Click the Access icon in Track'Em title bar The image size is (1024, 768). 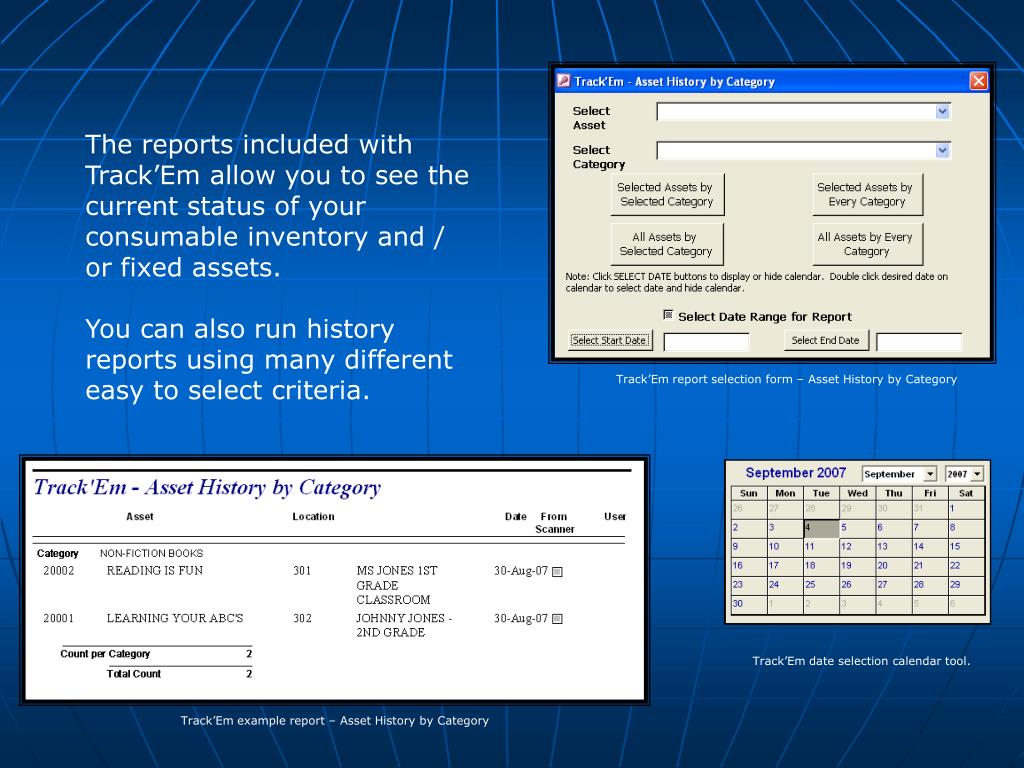tap(563, 81)
